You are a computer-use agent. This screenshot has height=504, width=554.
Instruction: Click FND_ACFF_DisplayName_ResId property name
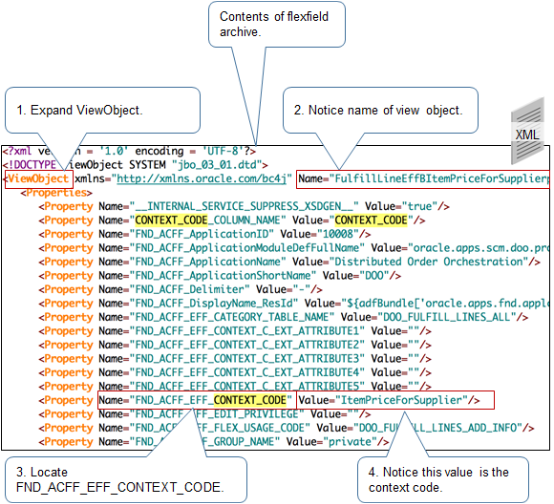point(213,303)
